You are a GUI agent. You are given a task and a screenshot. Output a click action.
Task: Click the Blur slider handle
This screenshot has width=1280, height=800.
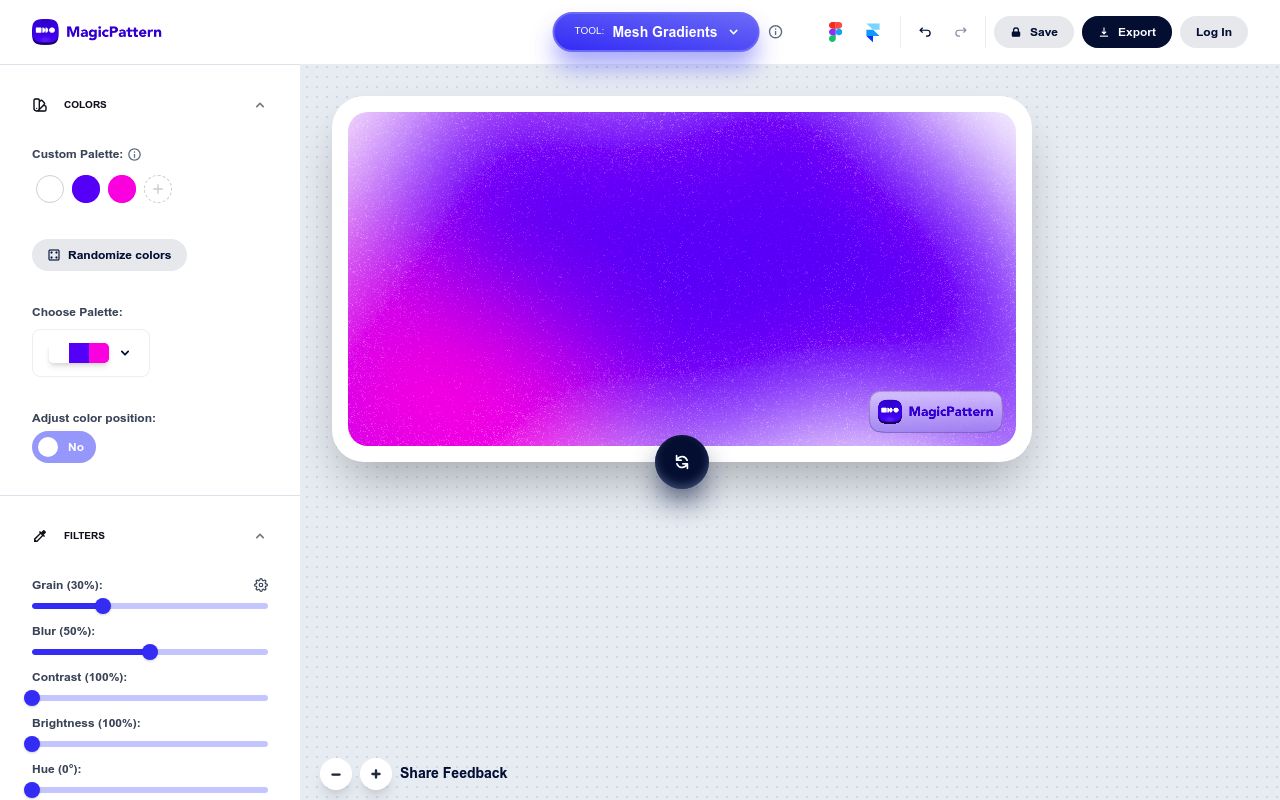click(x=150, y=652)
